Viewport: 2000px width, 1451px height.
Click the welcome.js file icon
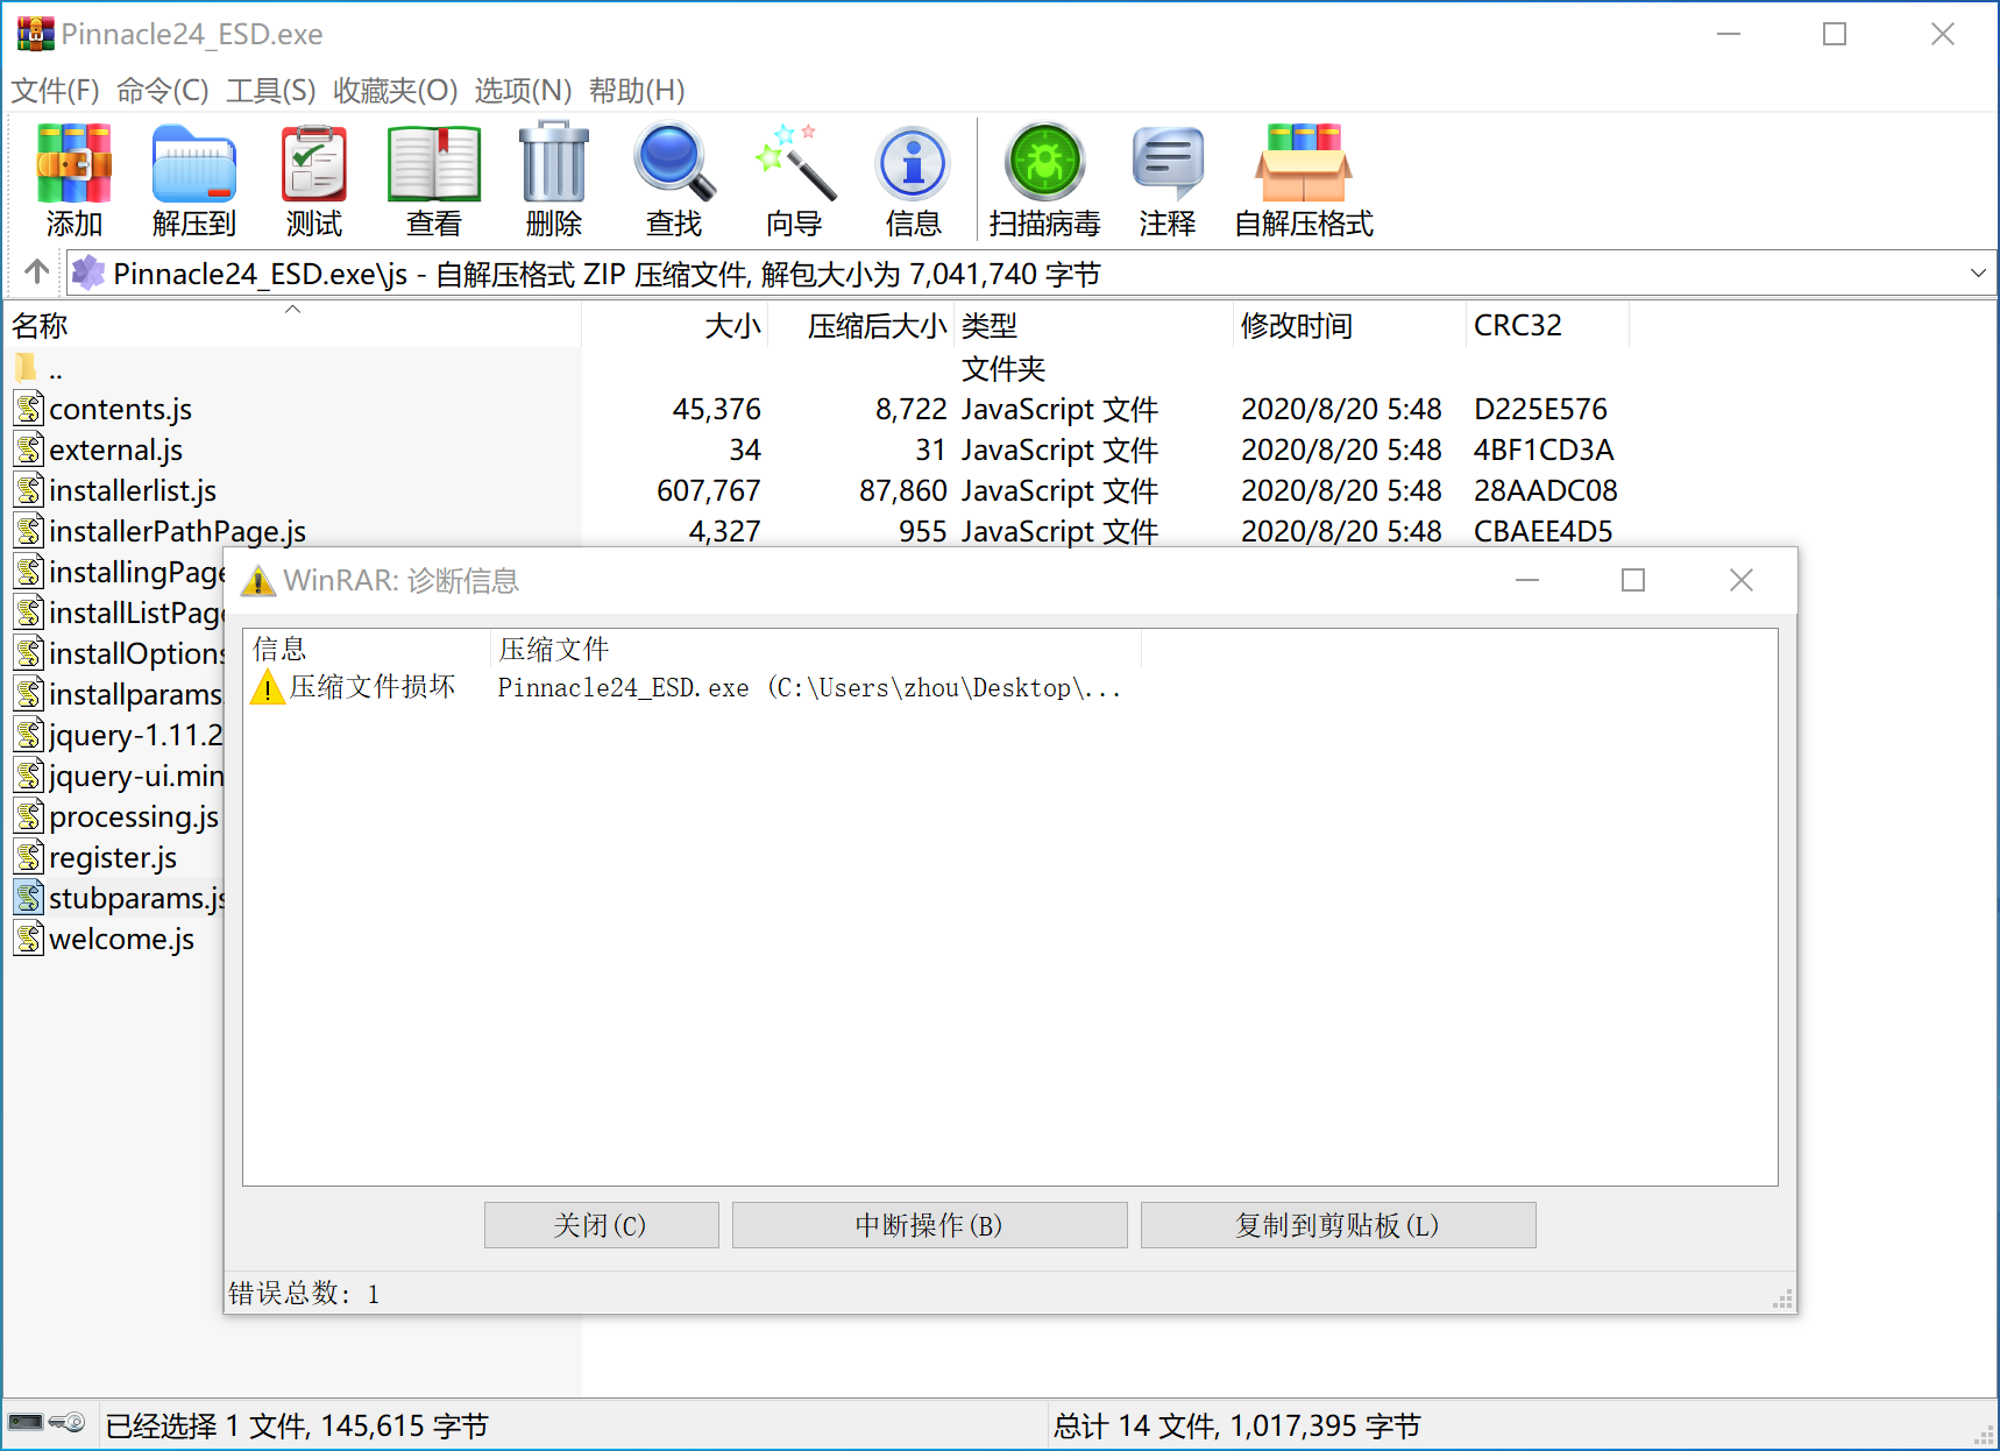(x=29, y=938)
